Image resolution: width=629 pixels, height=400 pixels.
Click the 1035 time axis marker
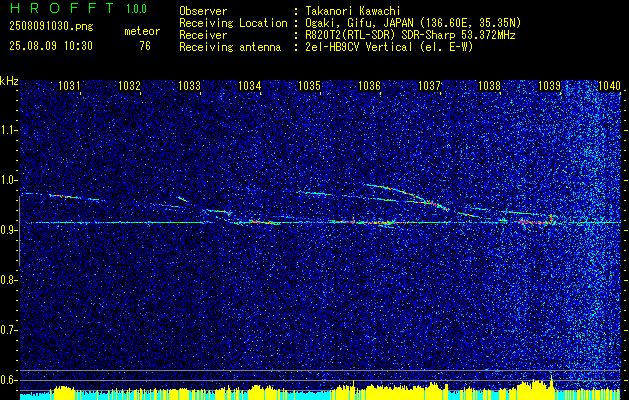pos(309,85)
